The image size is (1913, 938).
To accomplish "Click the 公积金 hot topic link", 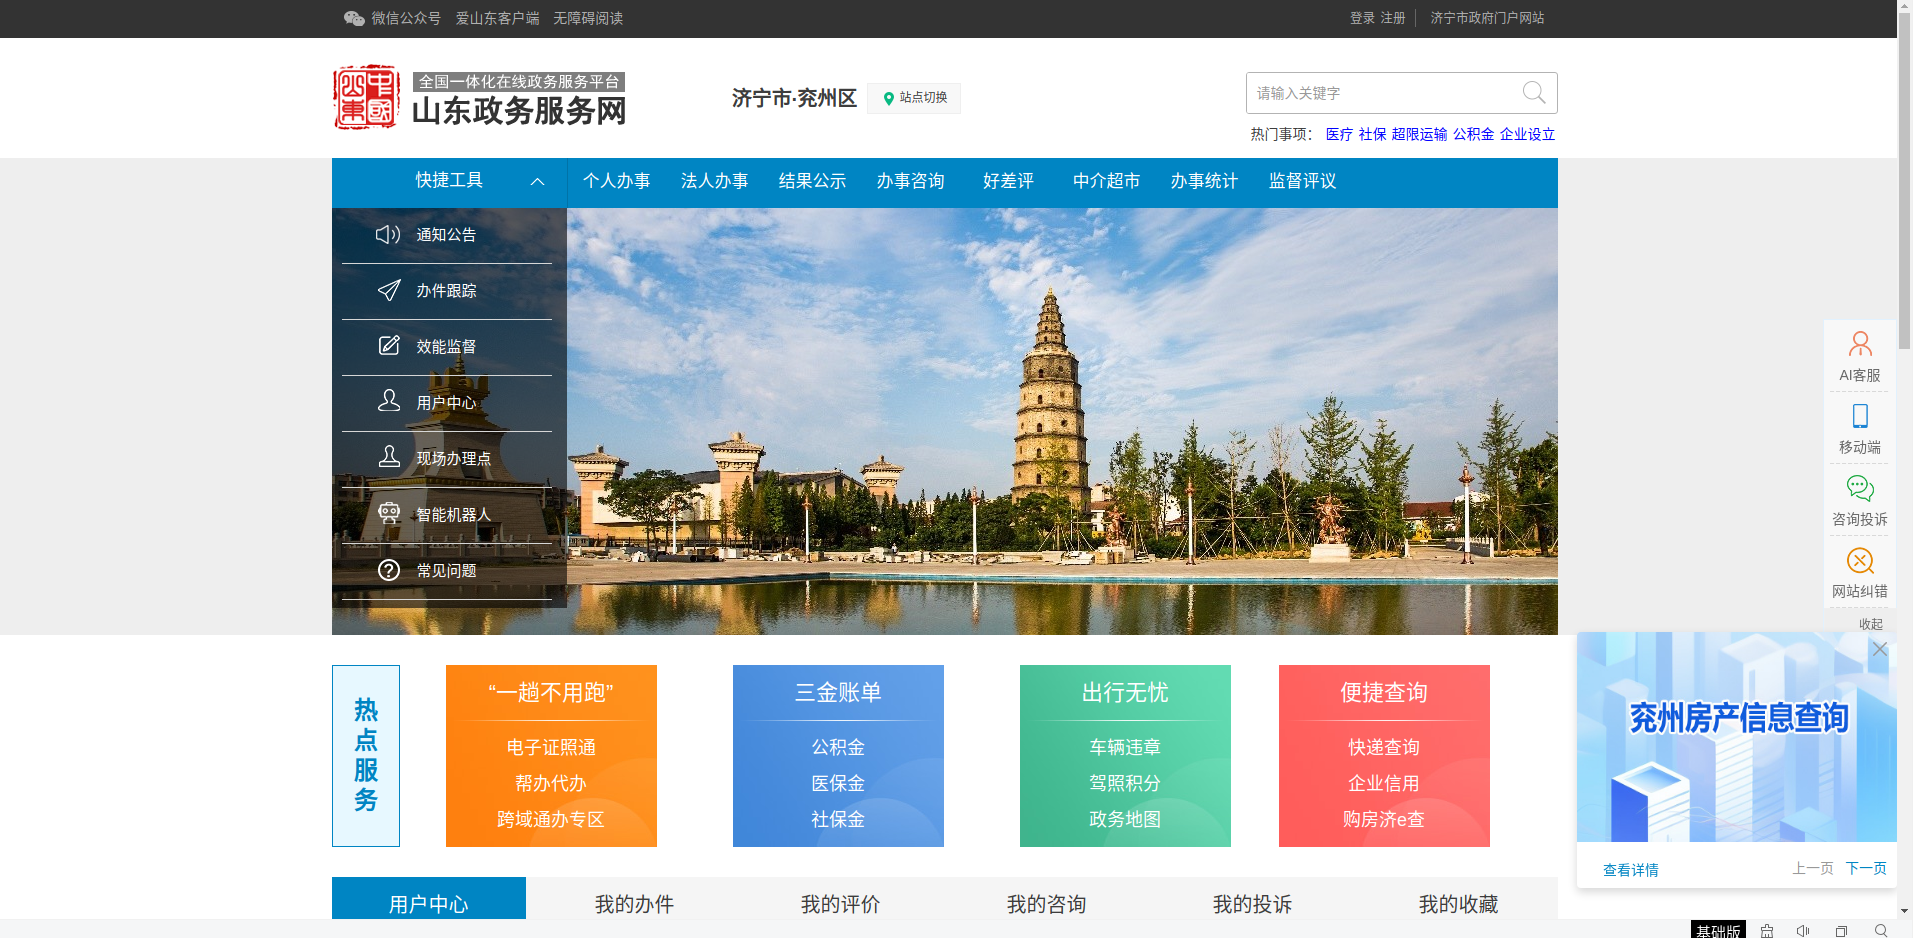I will [x=1473, y=134].
